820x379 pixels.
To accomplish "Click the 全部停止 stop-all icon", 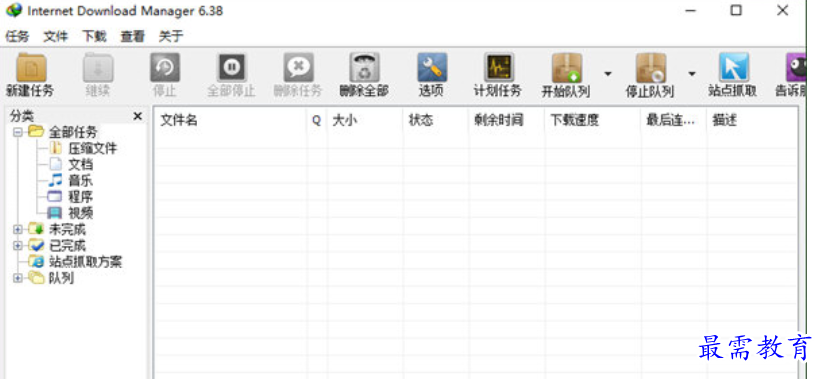I will [231, 68].
